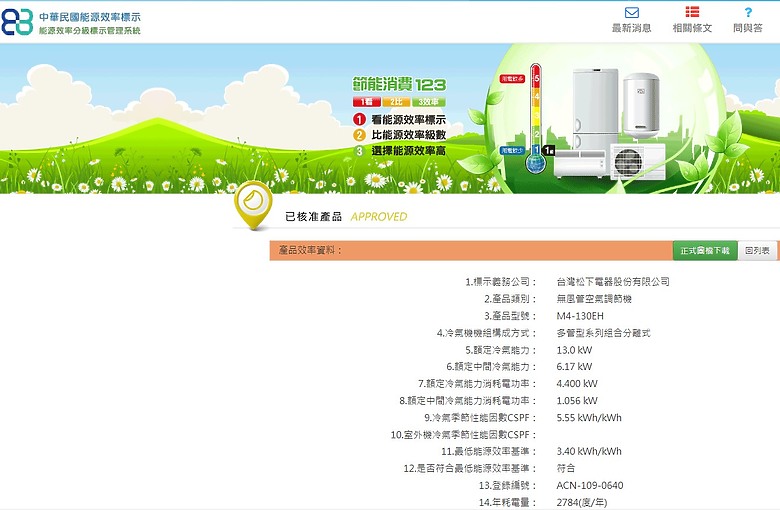Select registration number ACN-109-0640
The height and width of the screenshot is (510, 780).
[x=589, y=485]
